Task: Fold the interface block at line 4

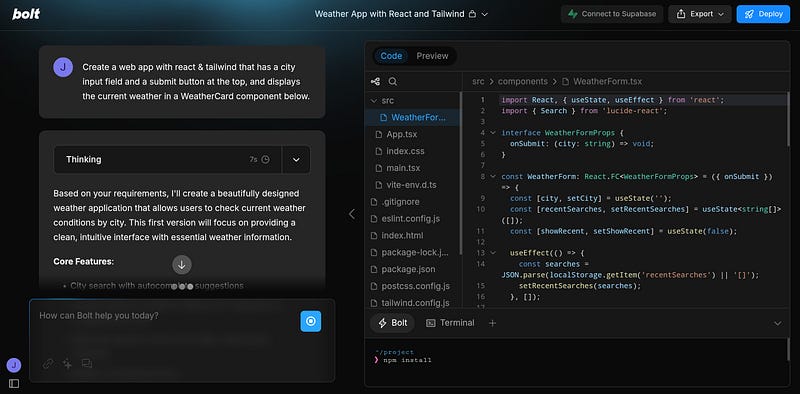Action: coord(493,133)
